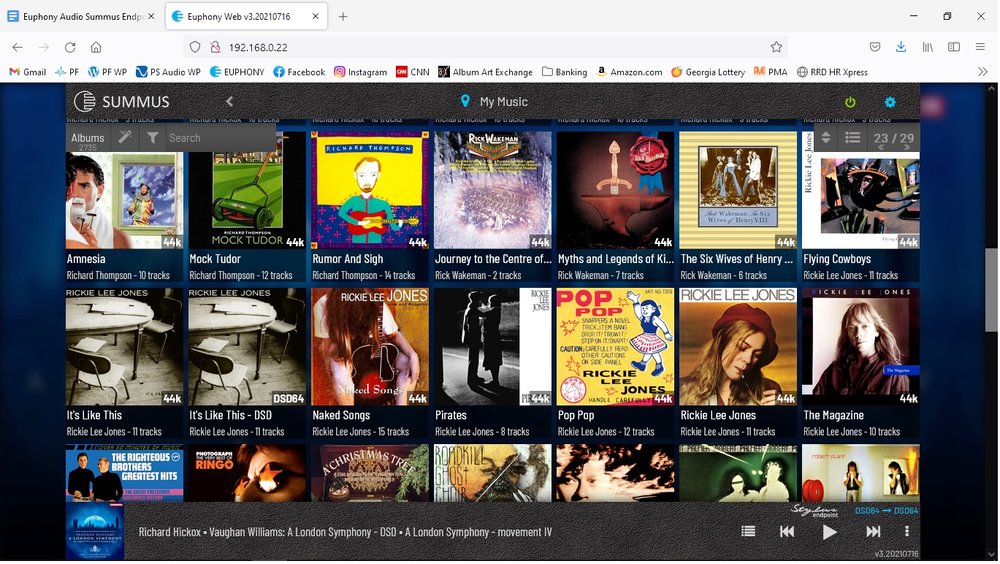Skip to previous track
This screenshot has width=1000, height=564.
click(787, 531)
